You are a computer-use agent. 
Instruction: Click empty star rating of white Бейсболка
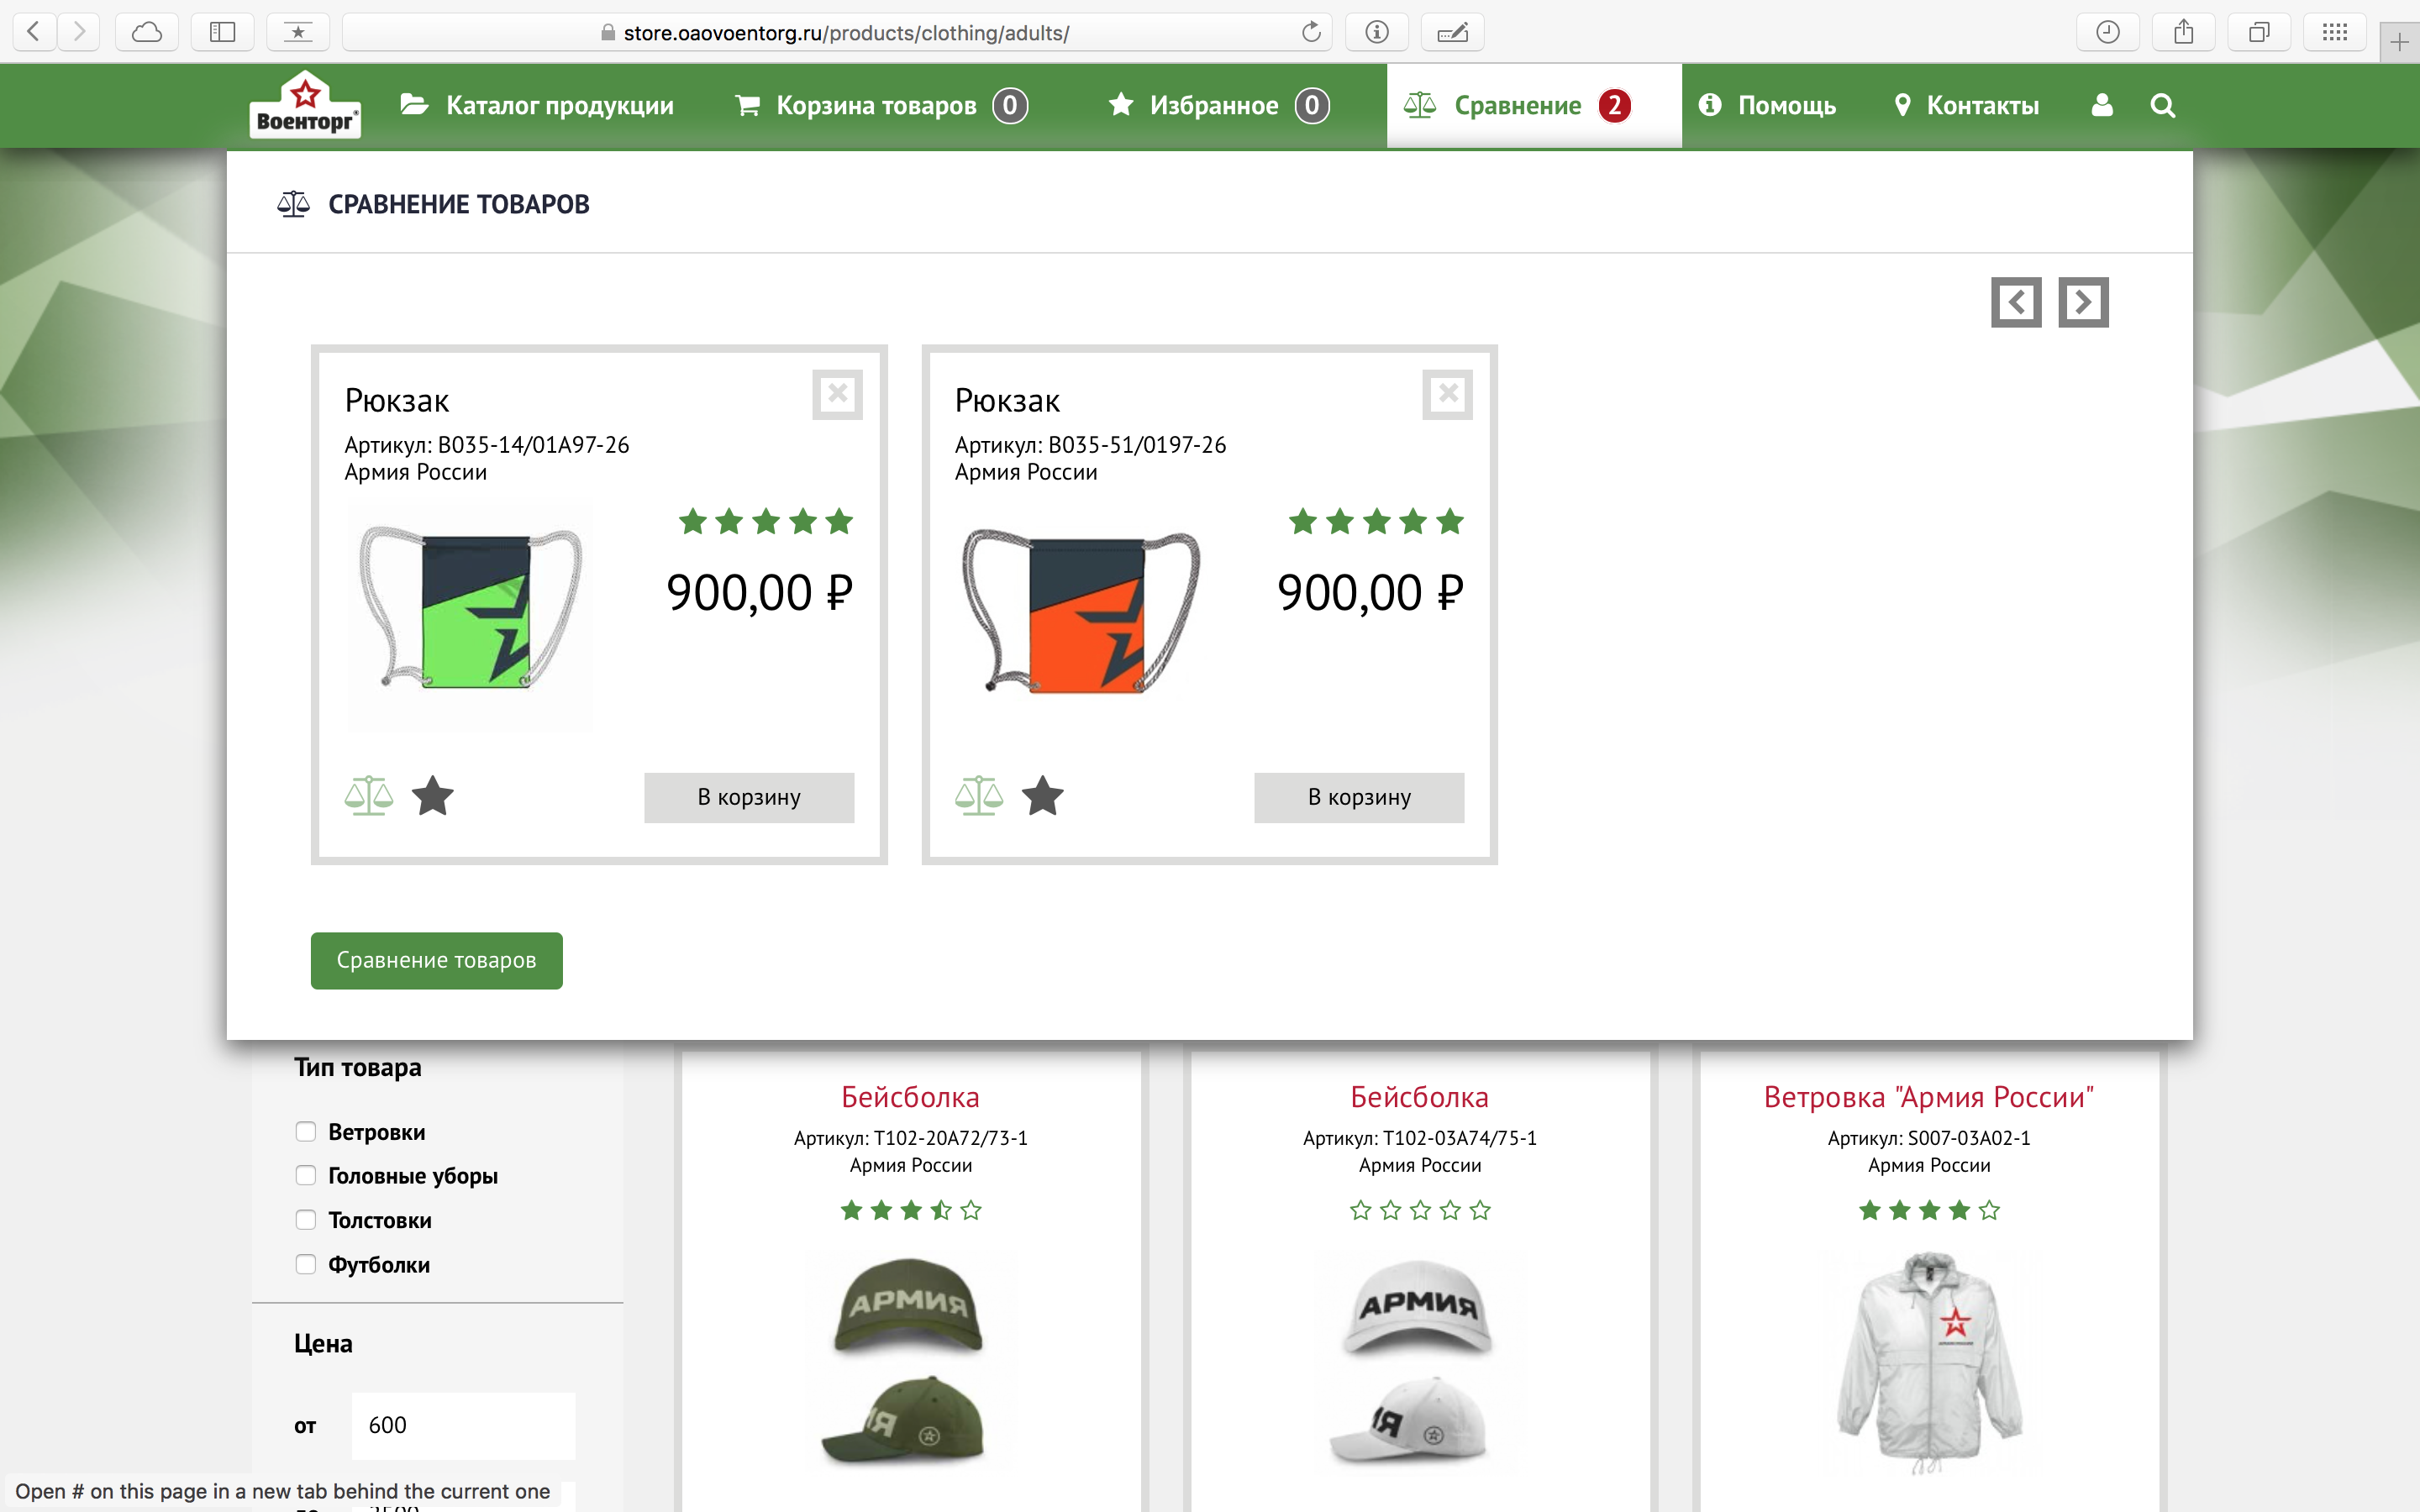tap(1419, 1211)
